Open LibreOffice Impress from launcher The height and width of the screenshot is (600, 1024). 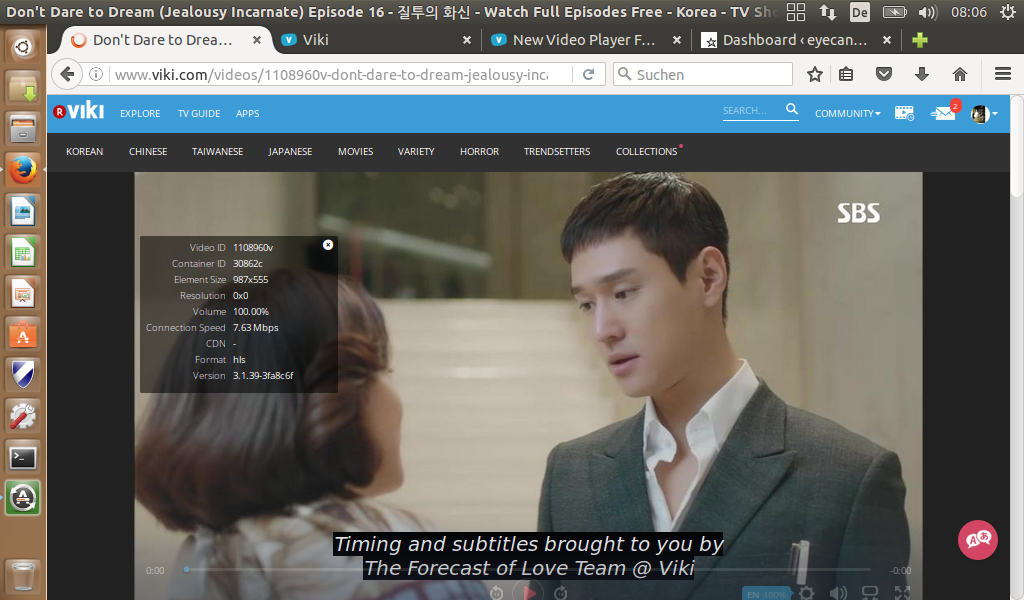coord(23,293)
